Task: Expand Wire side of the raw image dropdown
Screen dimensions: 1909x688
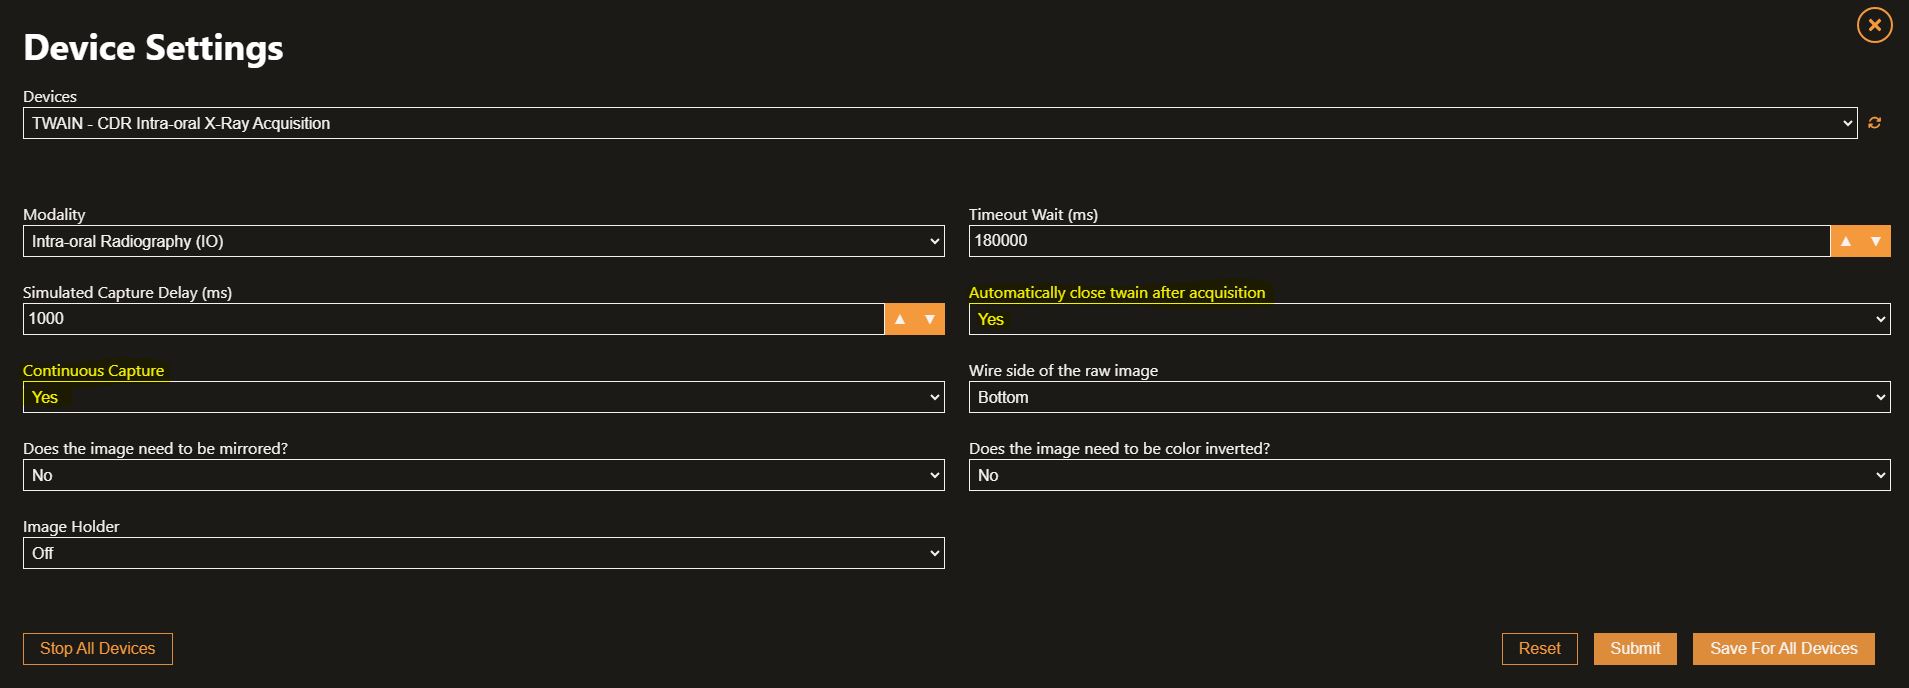Action: click(1430, 397)
